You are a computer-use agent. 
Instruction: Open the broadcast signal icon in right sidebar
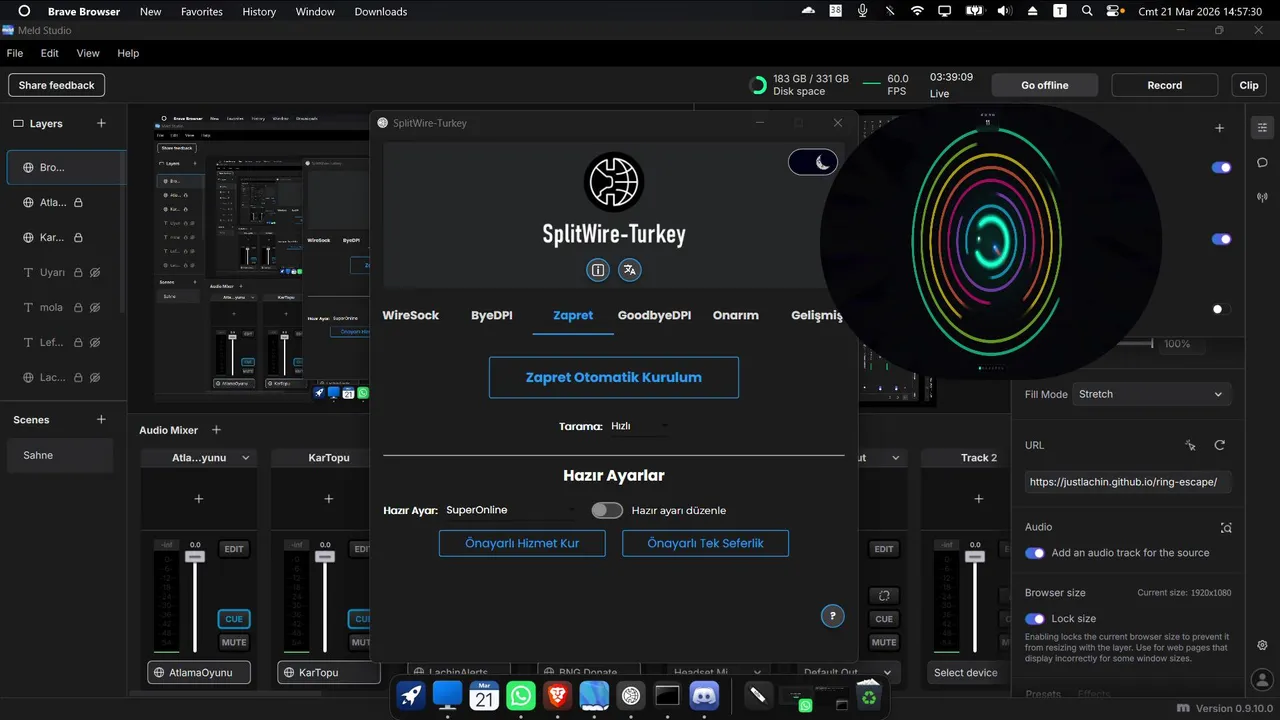tap(1262, 197)
